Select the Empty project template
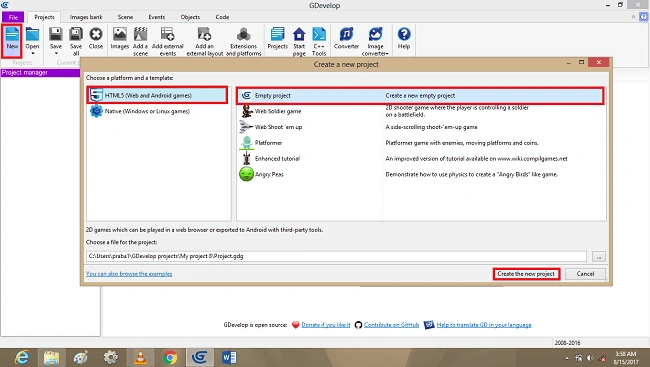 point(420,95)
